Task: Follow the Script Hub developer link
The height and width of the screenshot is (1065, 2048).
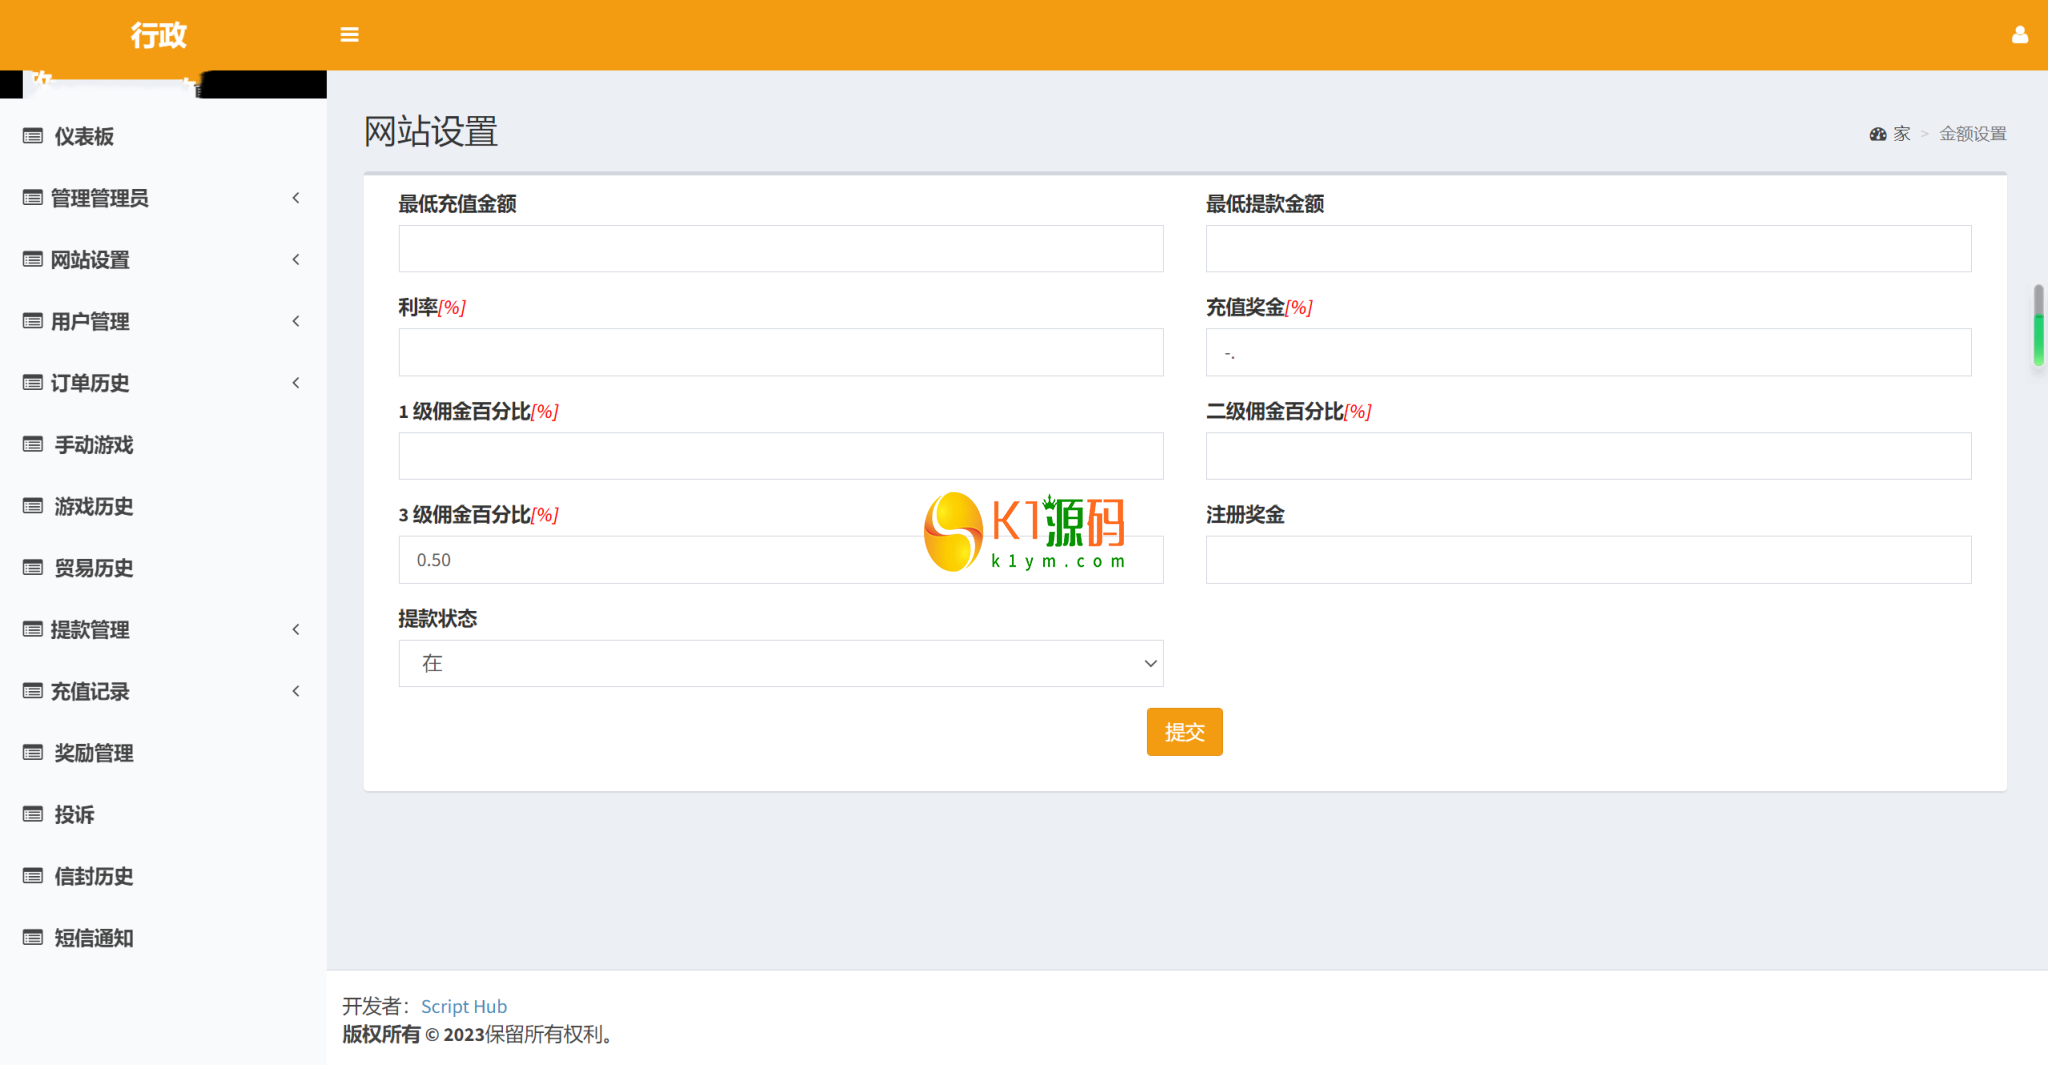Action: pyautogui.click(x=464, y=1006)
